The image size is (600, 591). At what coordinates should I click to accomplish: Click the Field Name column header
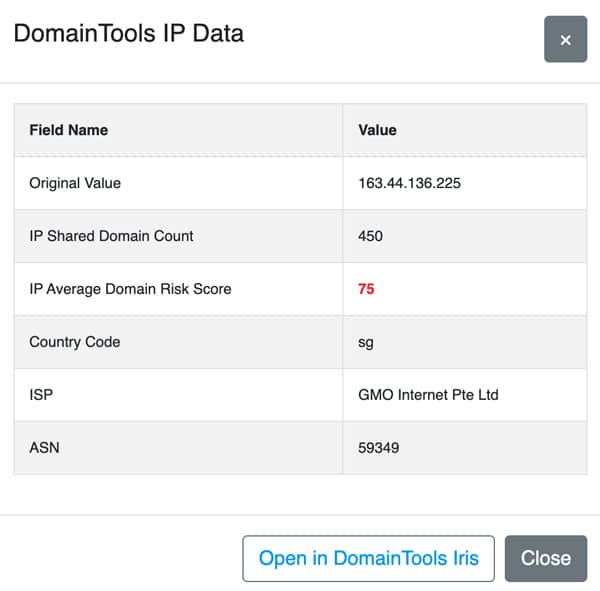(x=68, y=130)
